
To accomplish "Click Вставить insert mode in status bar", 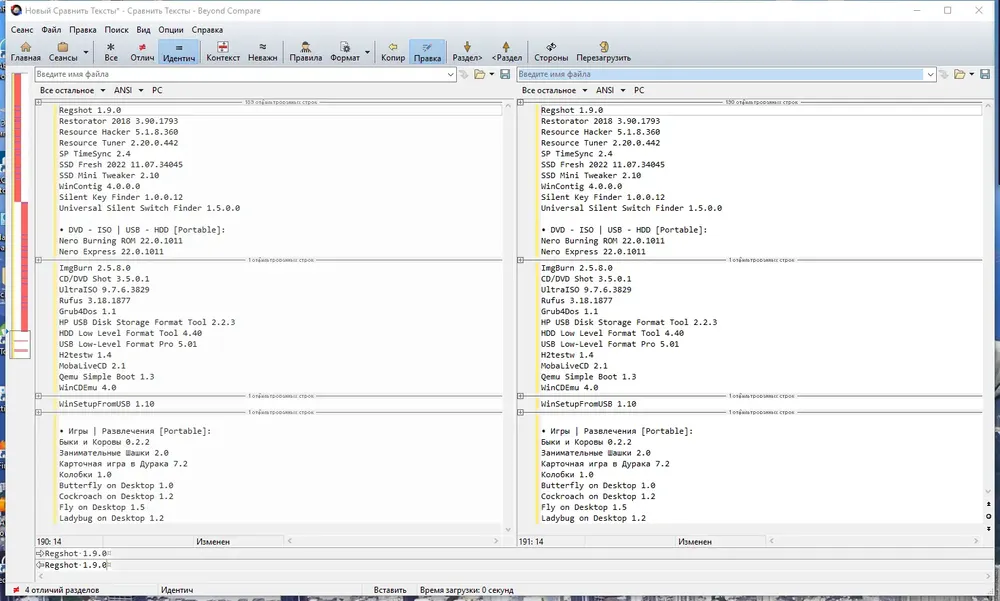I will click(390, 590).
